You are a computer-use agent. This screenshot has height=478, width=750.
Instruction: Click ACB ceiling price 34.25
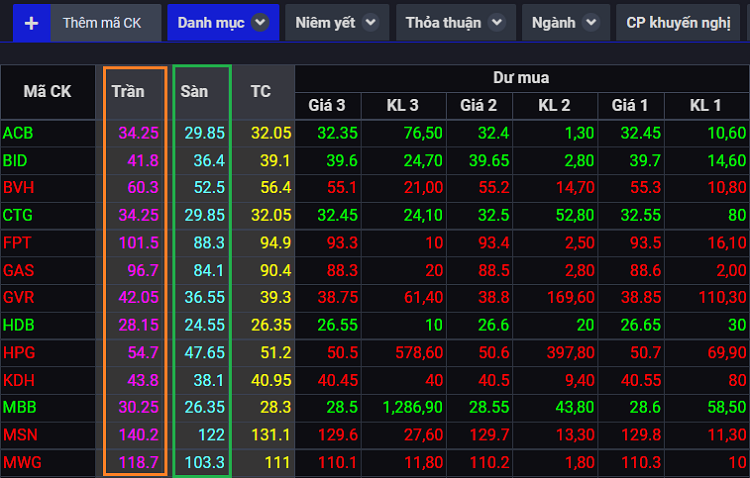pos(138,133)
